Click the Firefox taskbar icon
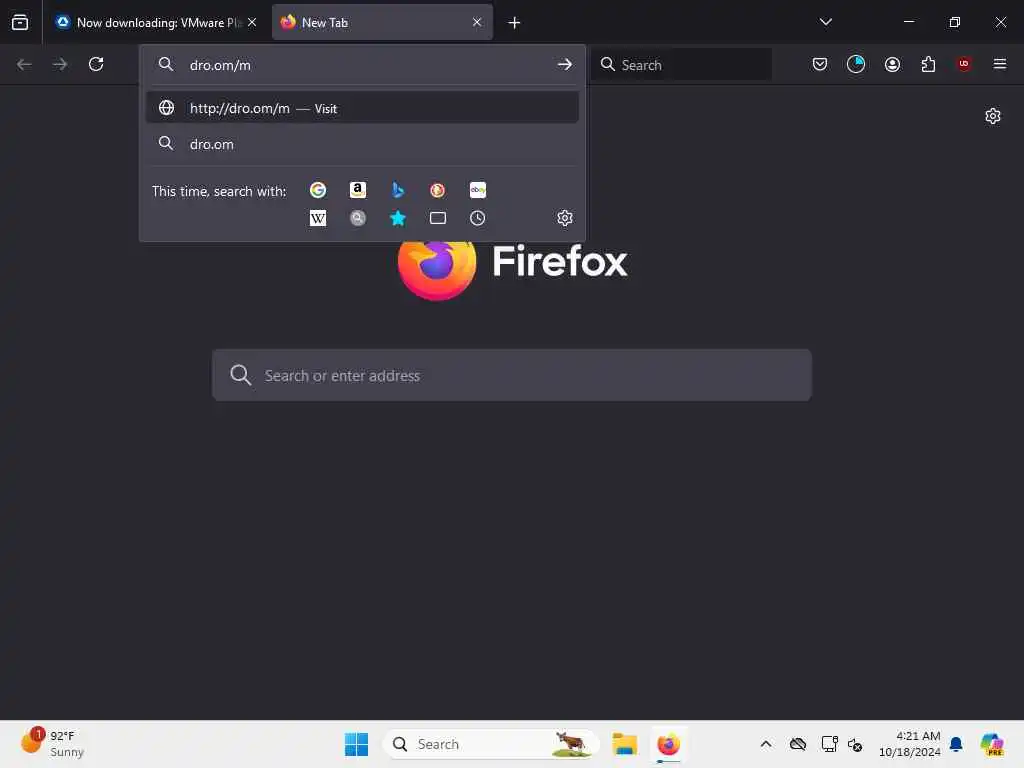The width and height of the screenshot is (1024, 768). (668, 744)
